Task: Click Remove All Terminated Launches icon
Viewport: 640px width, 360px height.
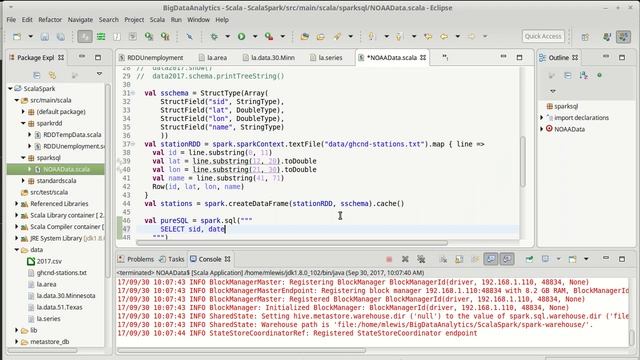Action: pos(421,259)
